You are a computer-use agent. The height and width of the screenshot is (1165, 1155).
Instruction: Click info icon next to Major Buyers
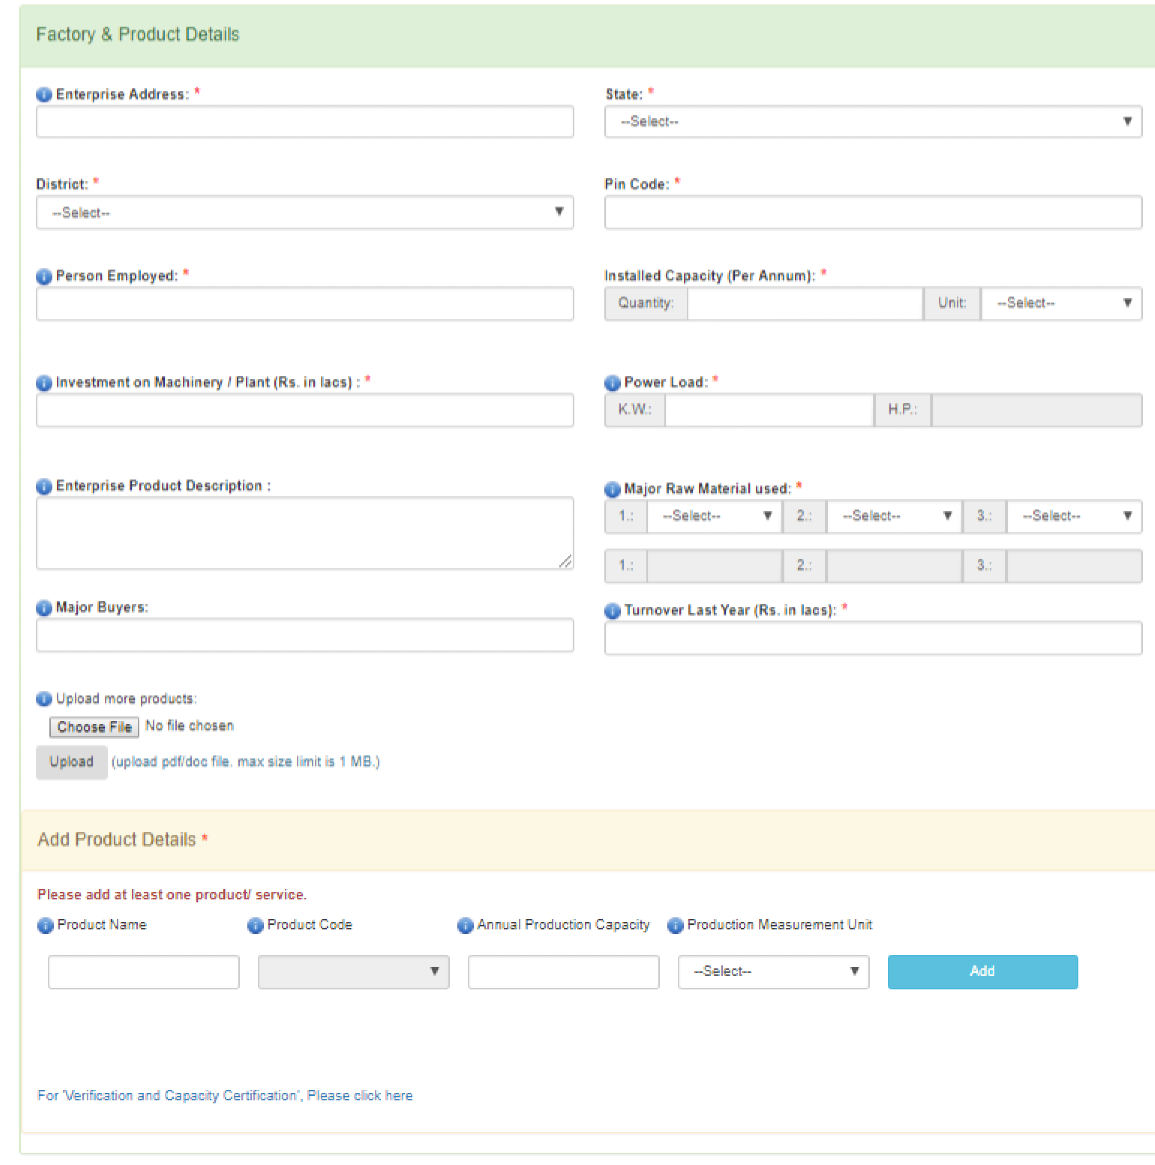click(44, 608)
